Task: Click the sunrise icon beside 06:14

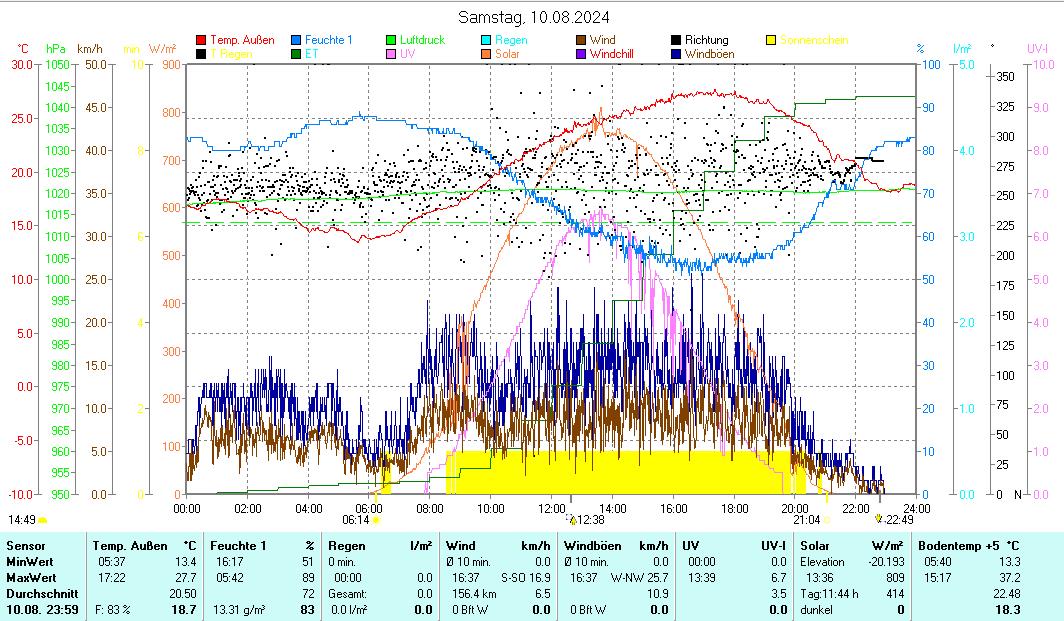Action: pos(377,520)
